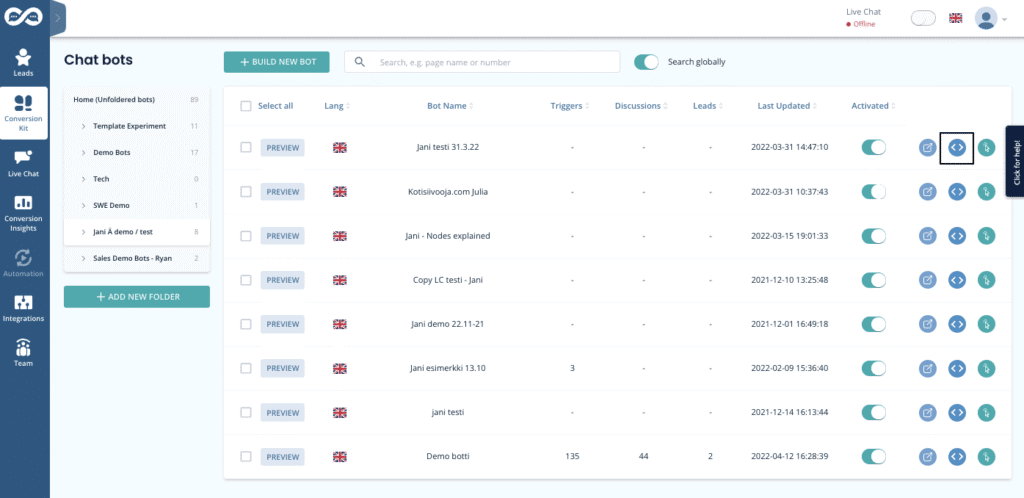Toggle the Search globally switch
Image resolution: width=1024 pixels, height=498 pixels.
coord(647,62)
